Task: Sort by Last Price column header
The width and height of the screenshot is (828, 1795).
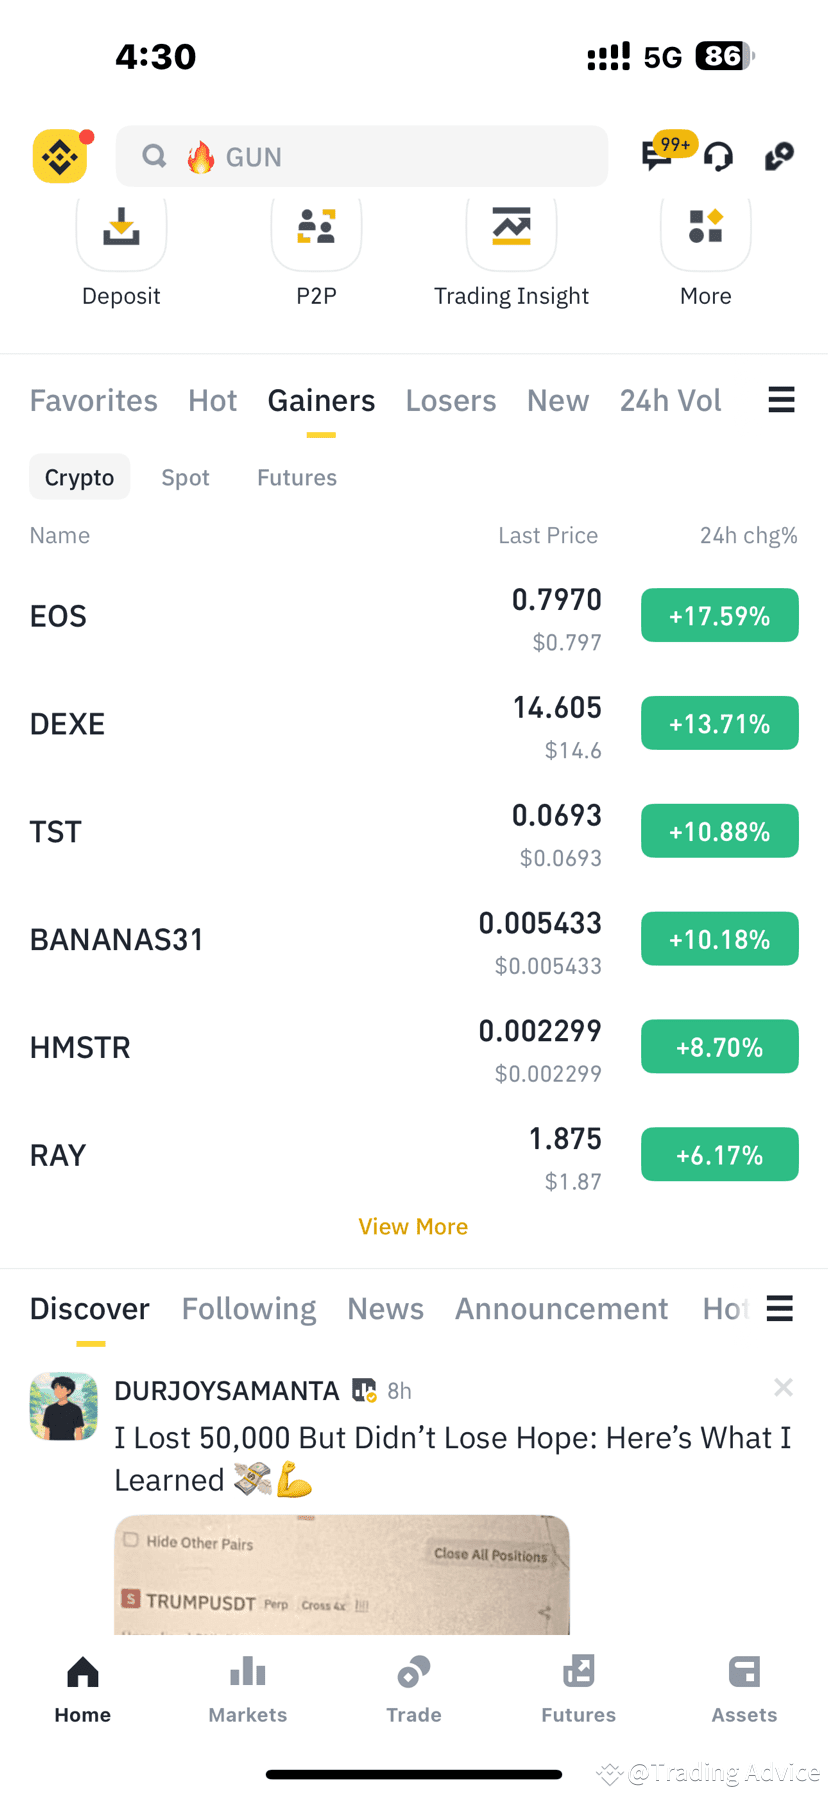Action: [548, 535]
